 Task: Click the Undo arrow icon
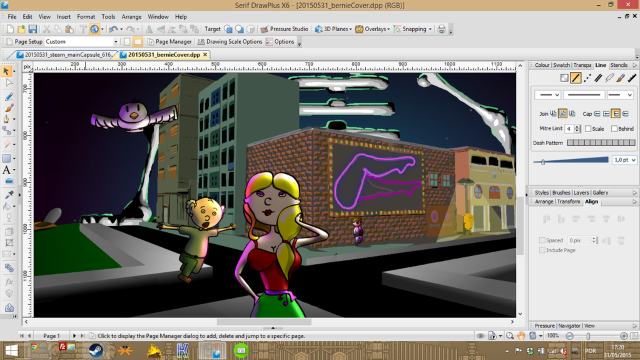tap(113, 29)
